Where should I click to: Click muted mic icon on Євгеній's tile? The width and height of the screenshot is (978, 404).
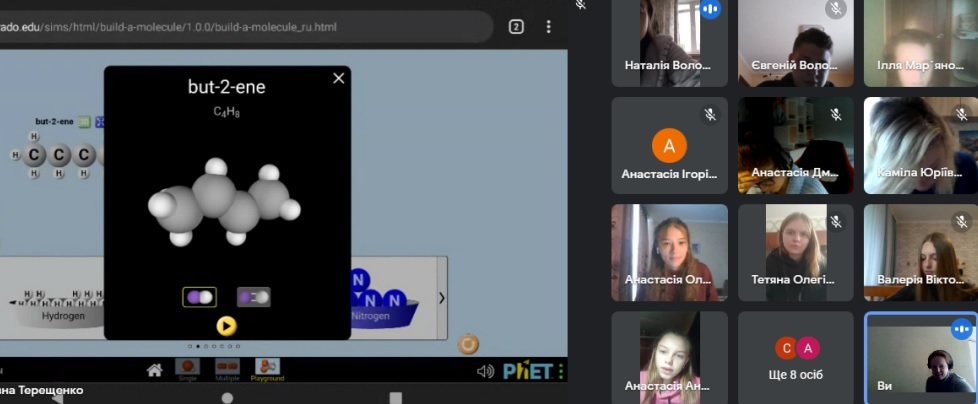[x=836, y=8]
